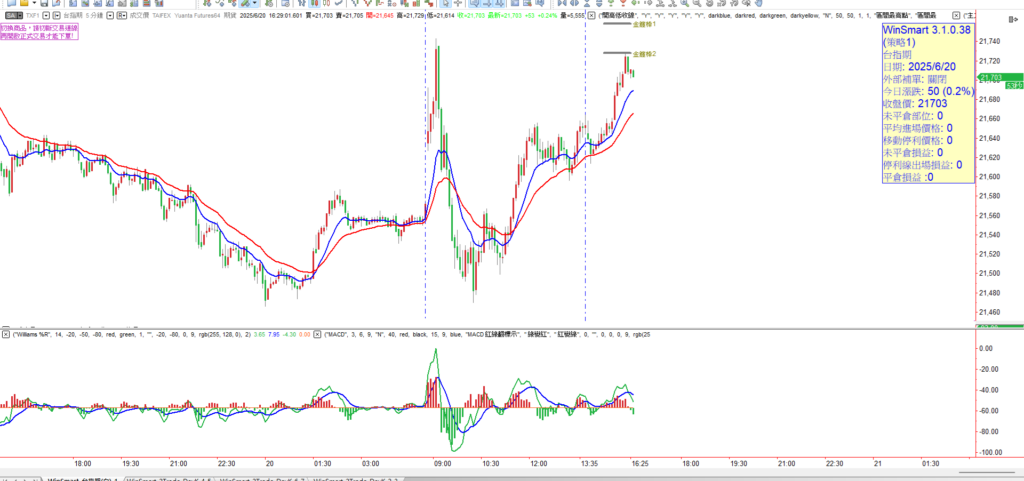Open the interval dropdown after 5 分鐘

pyautogui.click(x=110, y=15)
